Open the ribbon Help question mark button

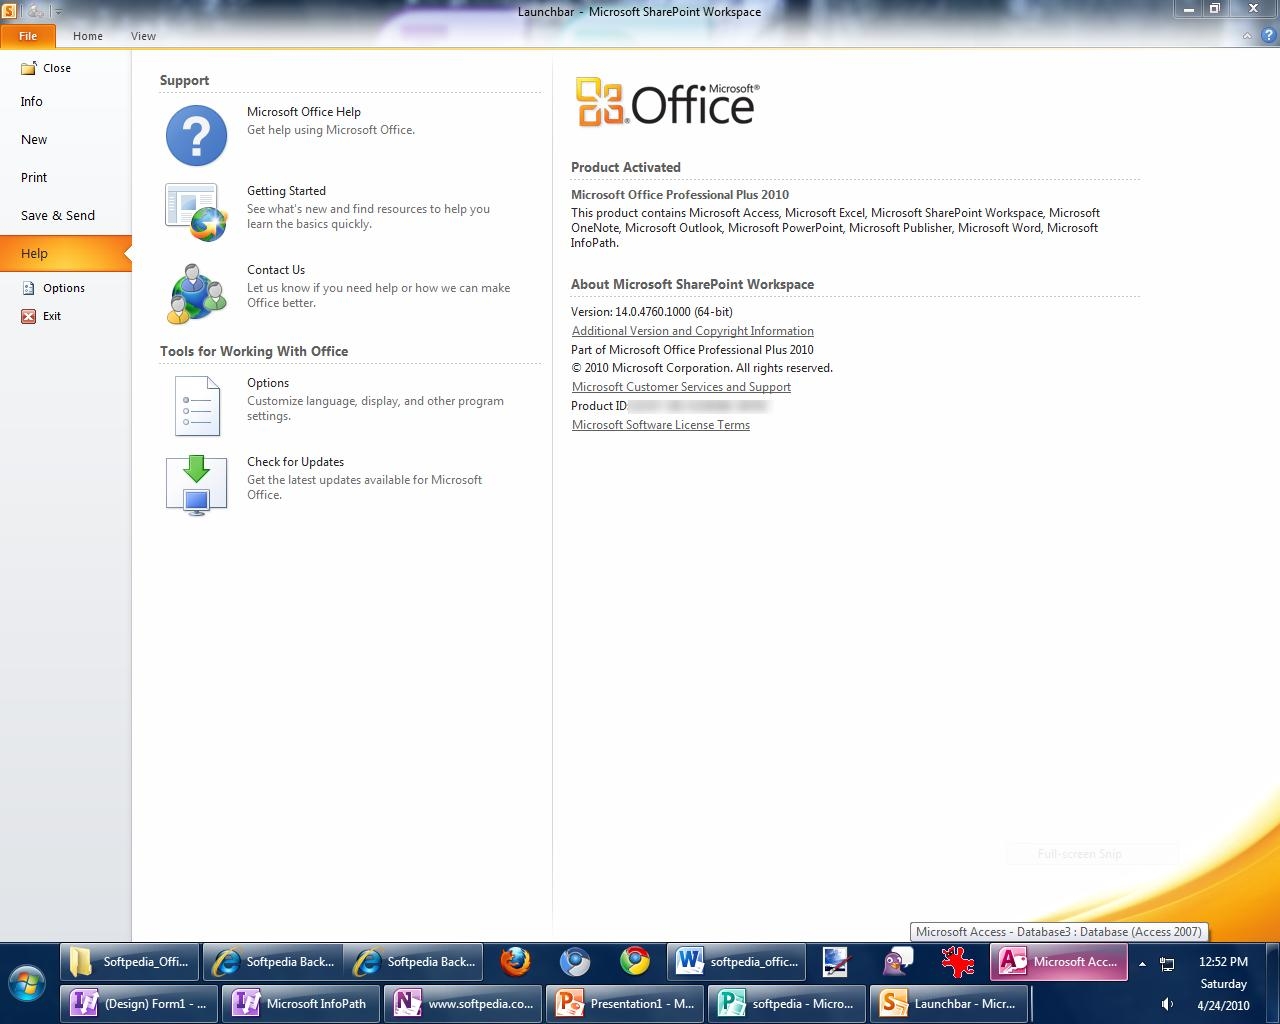(1269, 35)
